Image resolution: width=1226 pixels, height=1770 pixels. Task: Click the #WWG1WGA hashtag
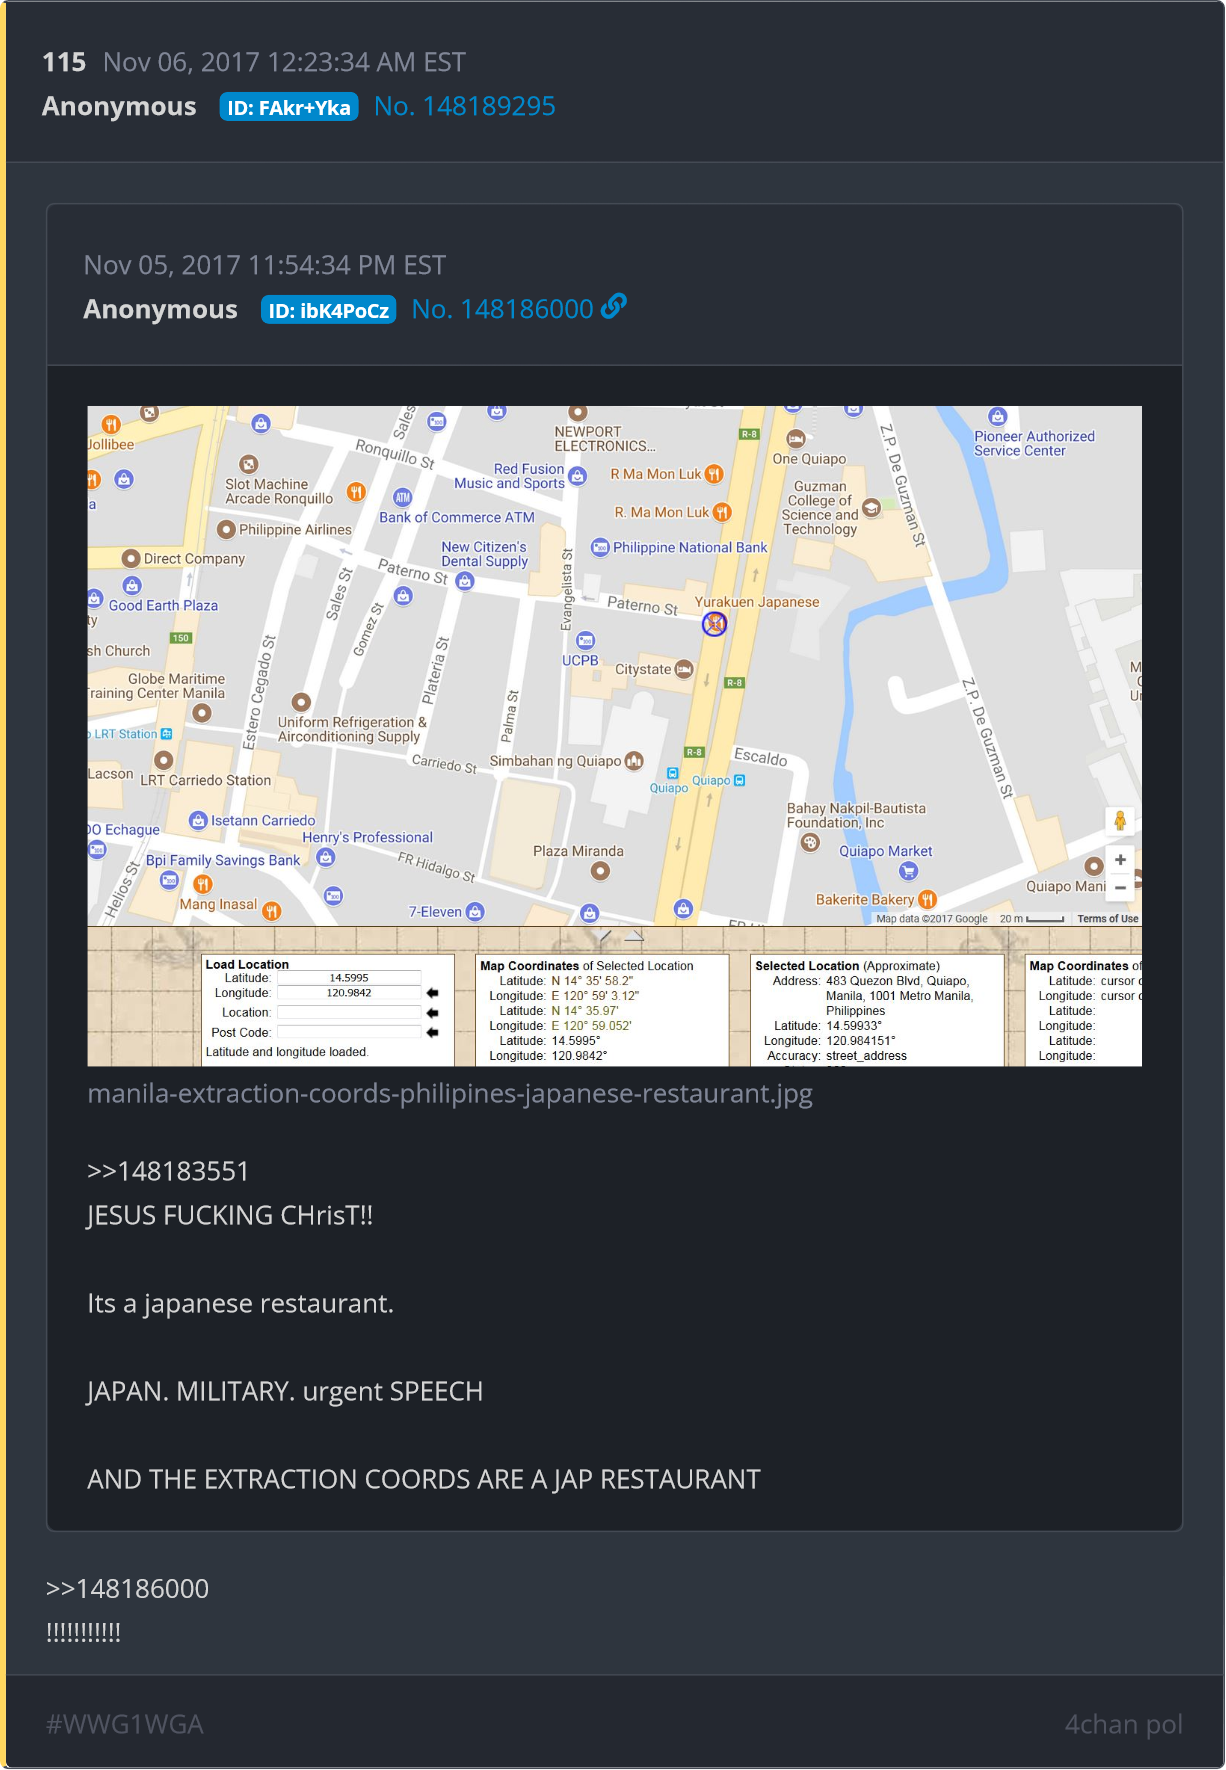pos(125,1724)
